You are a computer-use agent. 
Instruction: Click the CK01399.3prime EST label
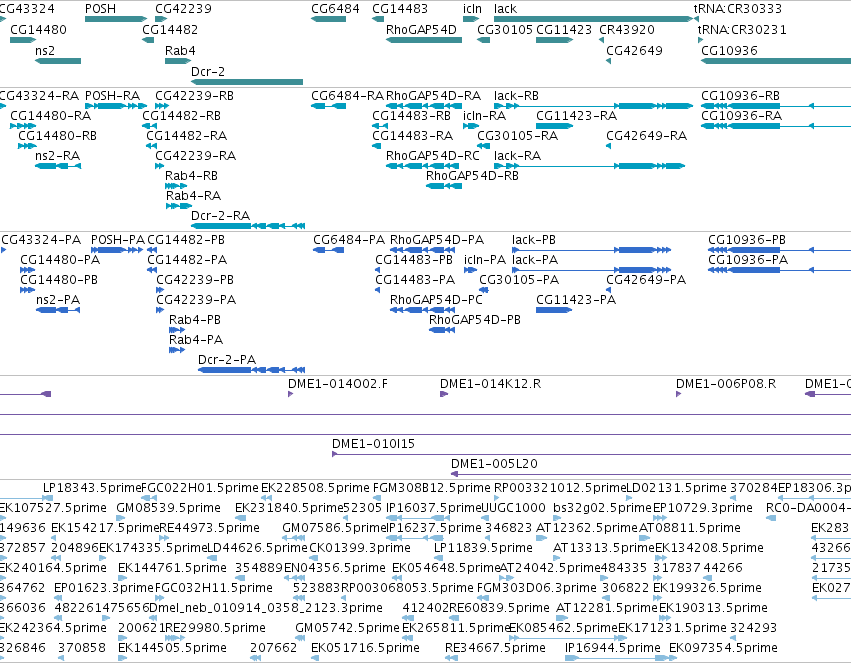click(360, 548)
